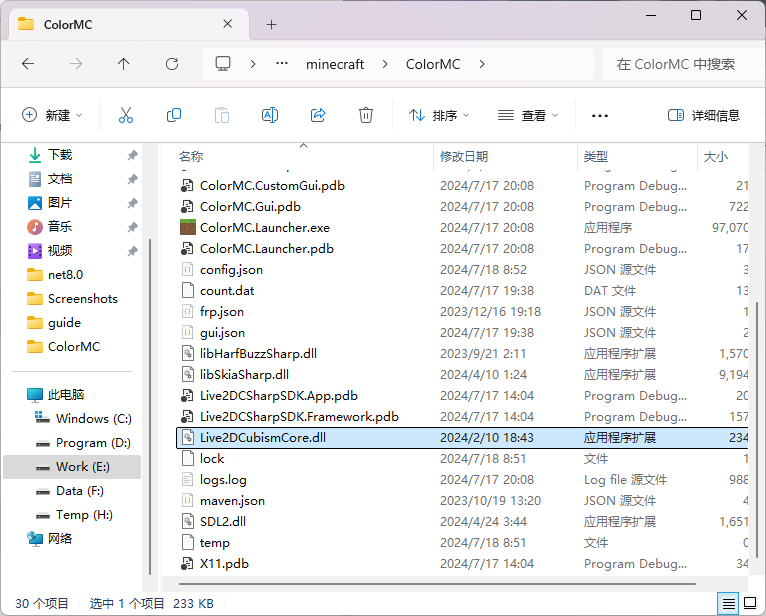Open the 查看 view dropdown
Viewport: 766px width, 616px height.
tap(528, 115)
